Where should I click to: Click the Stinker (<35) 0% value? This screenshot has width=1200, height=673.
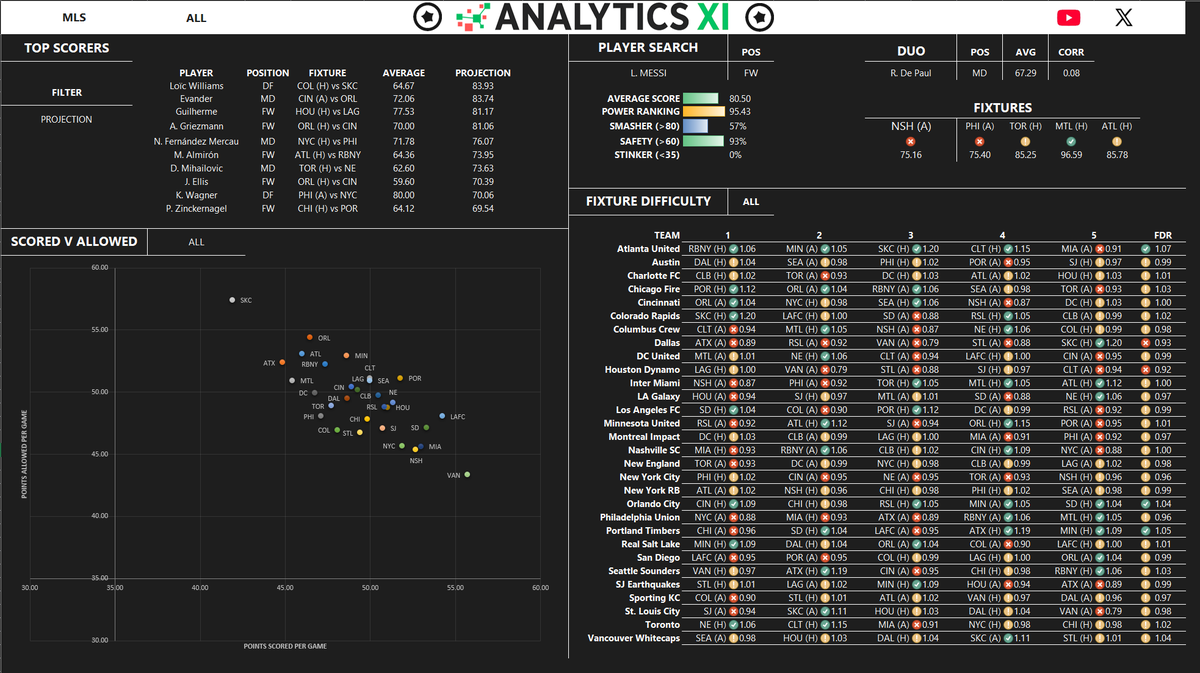[x=737, y=155]
